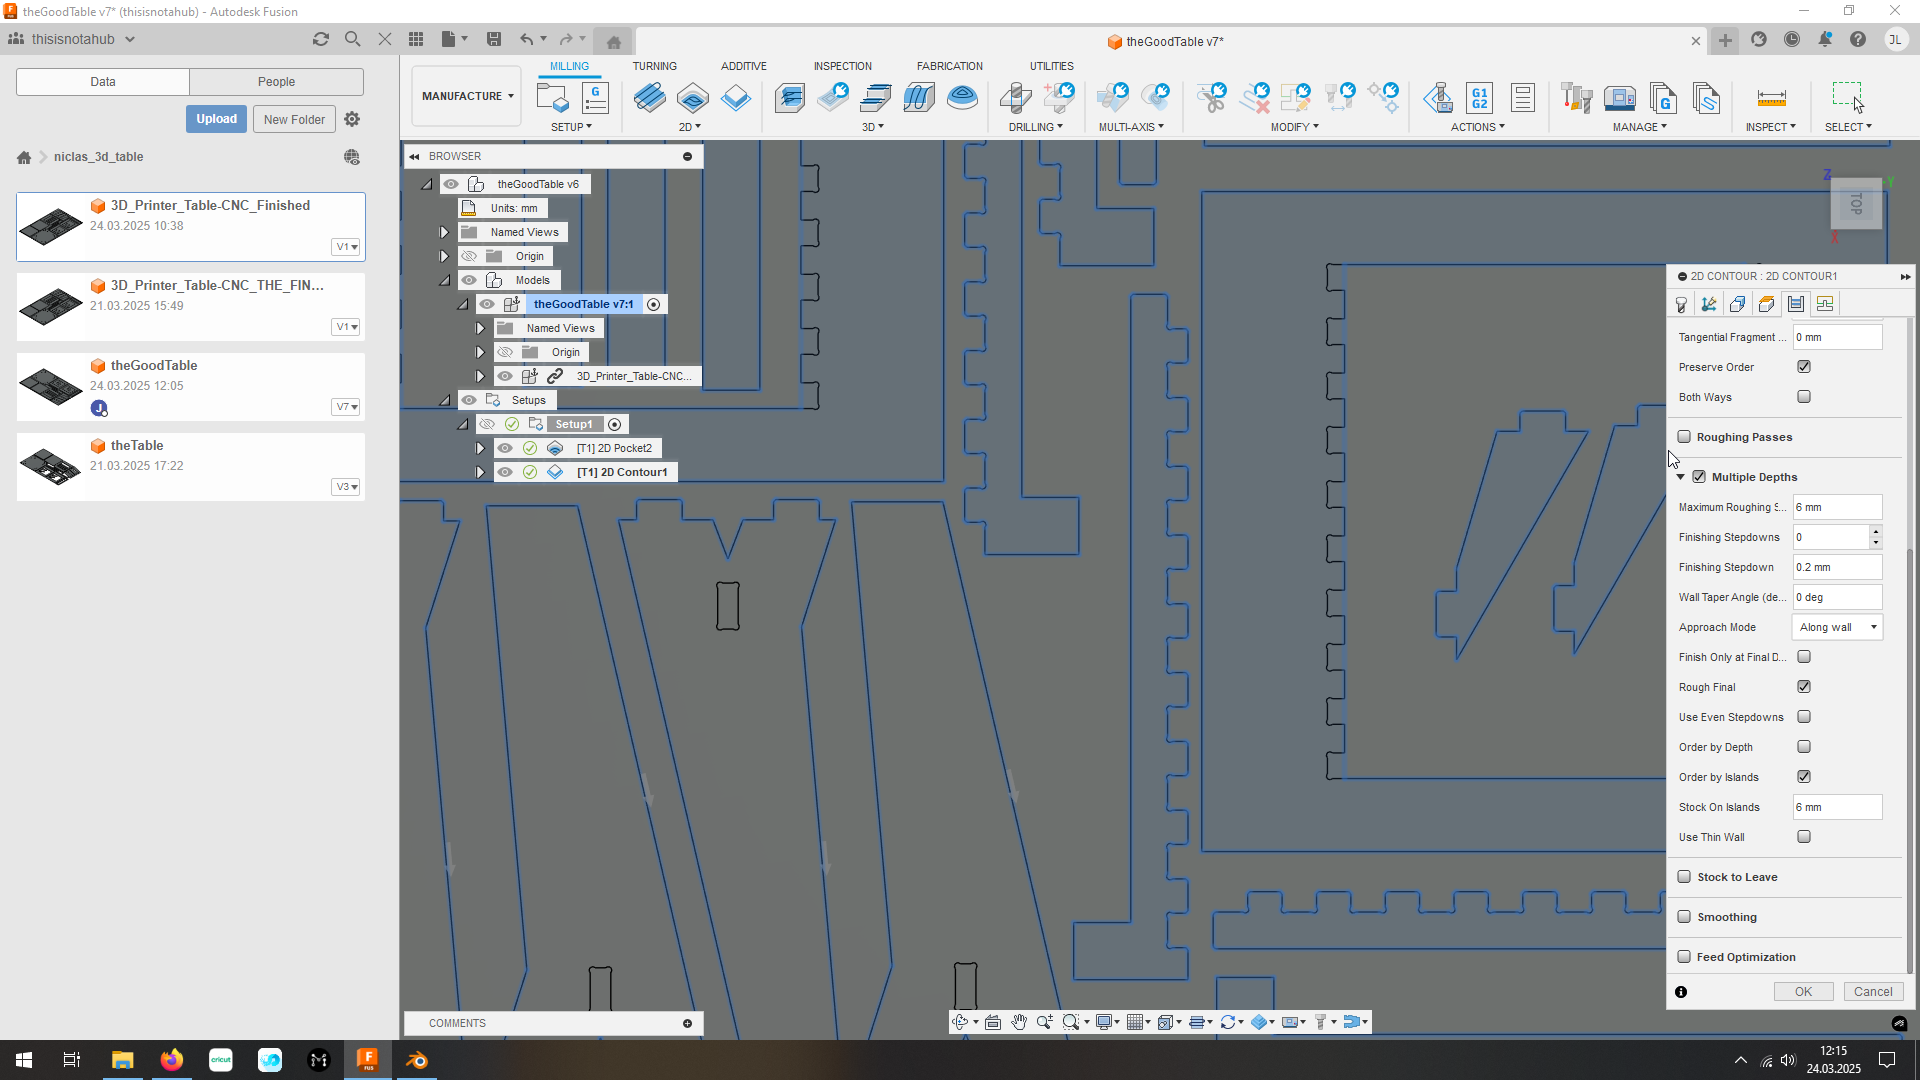Select the 3D Adaptive Clearing tool
This screenshot has height=1080, width=1920.
(790, 98)
